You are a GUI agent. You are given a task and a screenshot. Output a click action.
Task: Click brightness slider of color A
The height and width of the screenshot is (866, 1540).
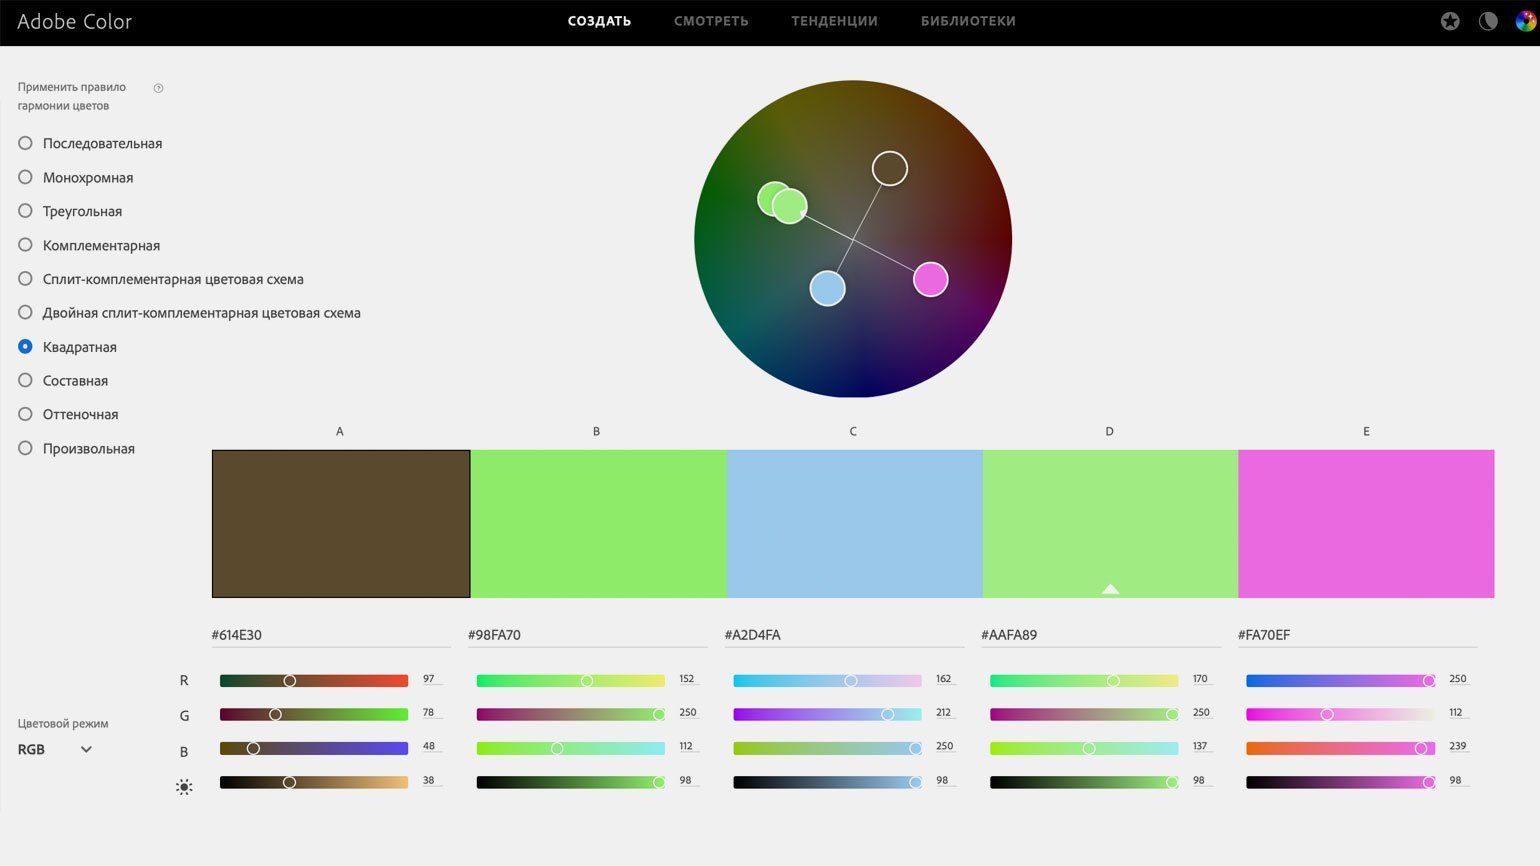(314, 782)
